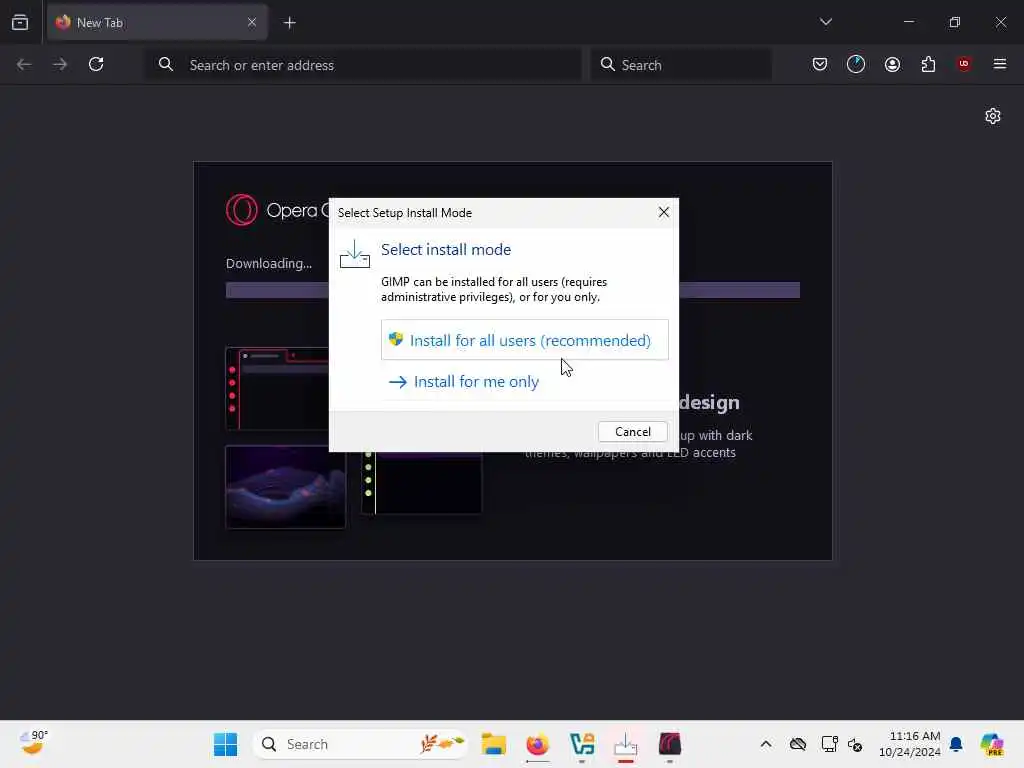This screenshot has width=1024, height=768.
Task: Cancel the GIMP setup dialog
Action: click(632, 432)
